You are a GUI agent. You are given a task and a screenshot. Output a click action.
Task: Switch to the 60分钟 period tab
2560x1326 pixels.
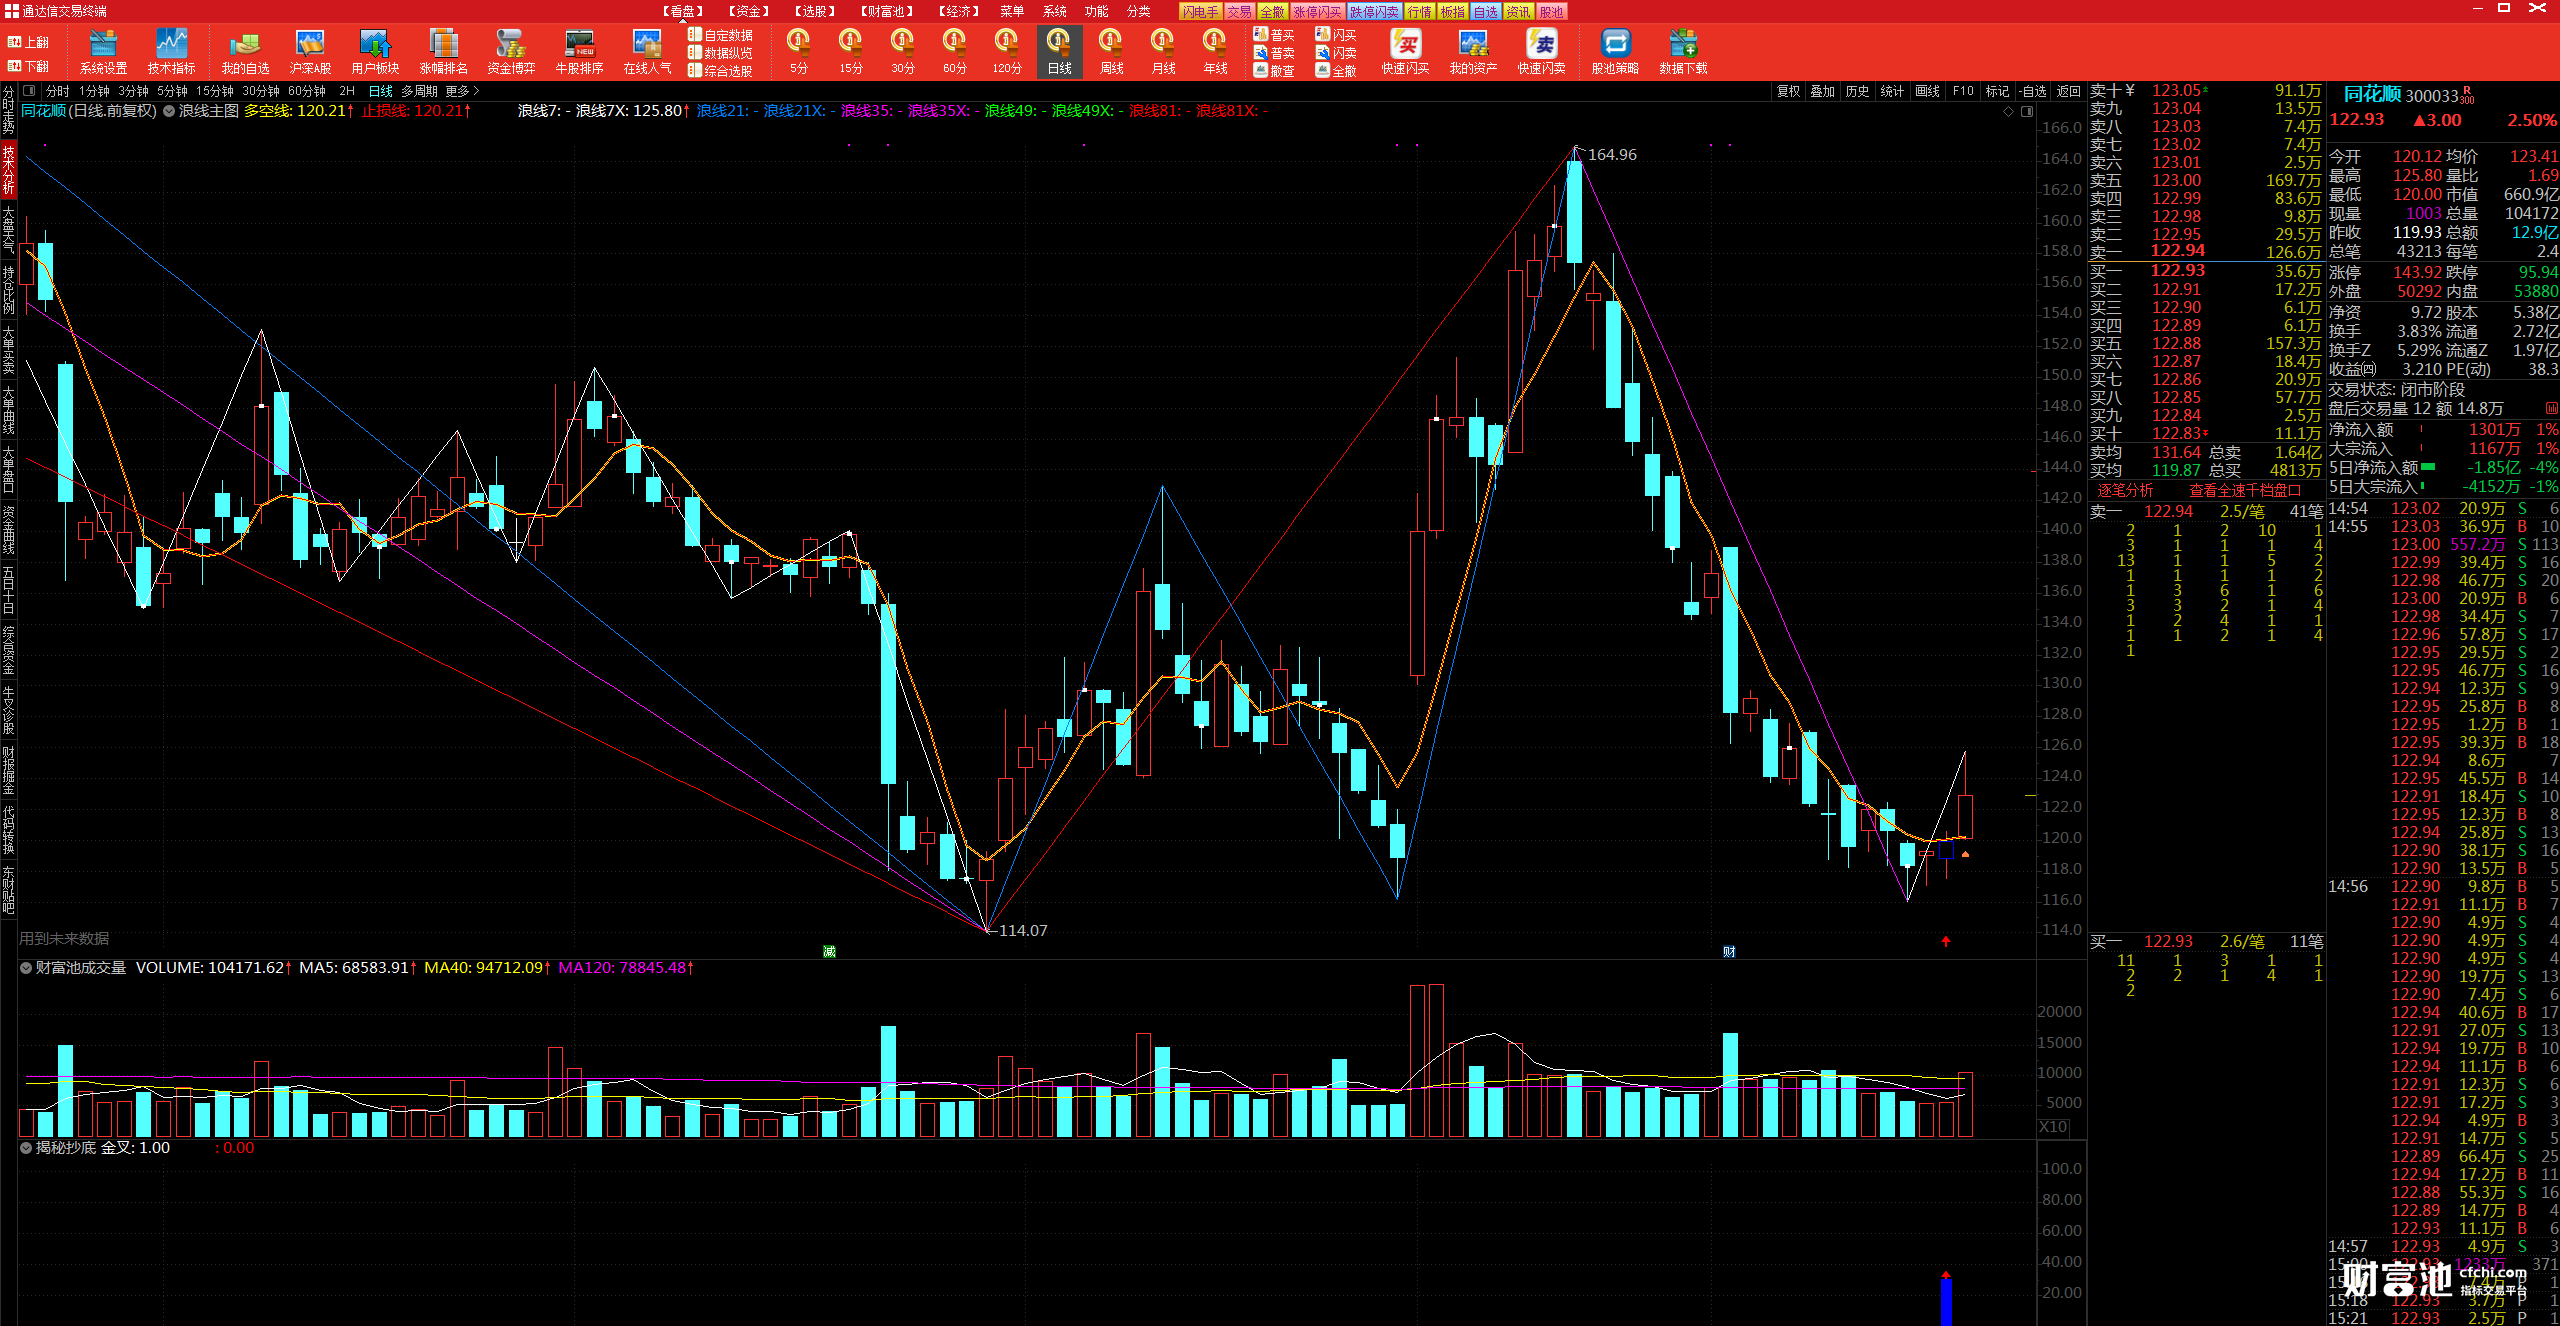(307, 91)
